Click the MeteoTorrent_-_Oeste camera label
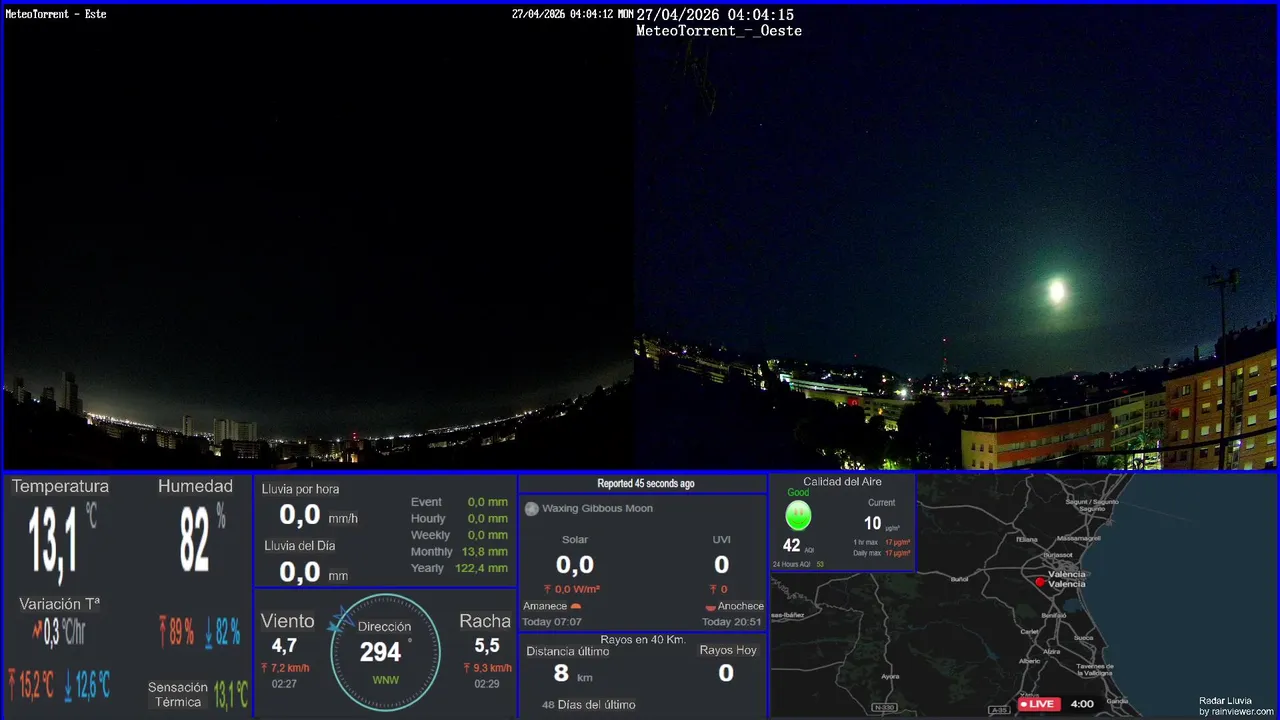Screen dimensions: 1280x720 pyautogui.click(x=719, y=31)
